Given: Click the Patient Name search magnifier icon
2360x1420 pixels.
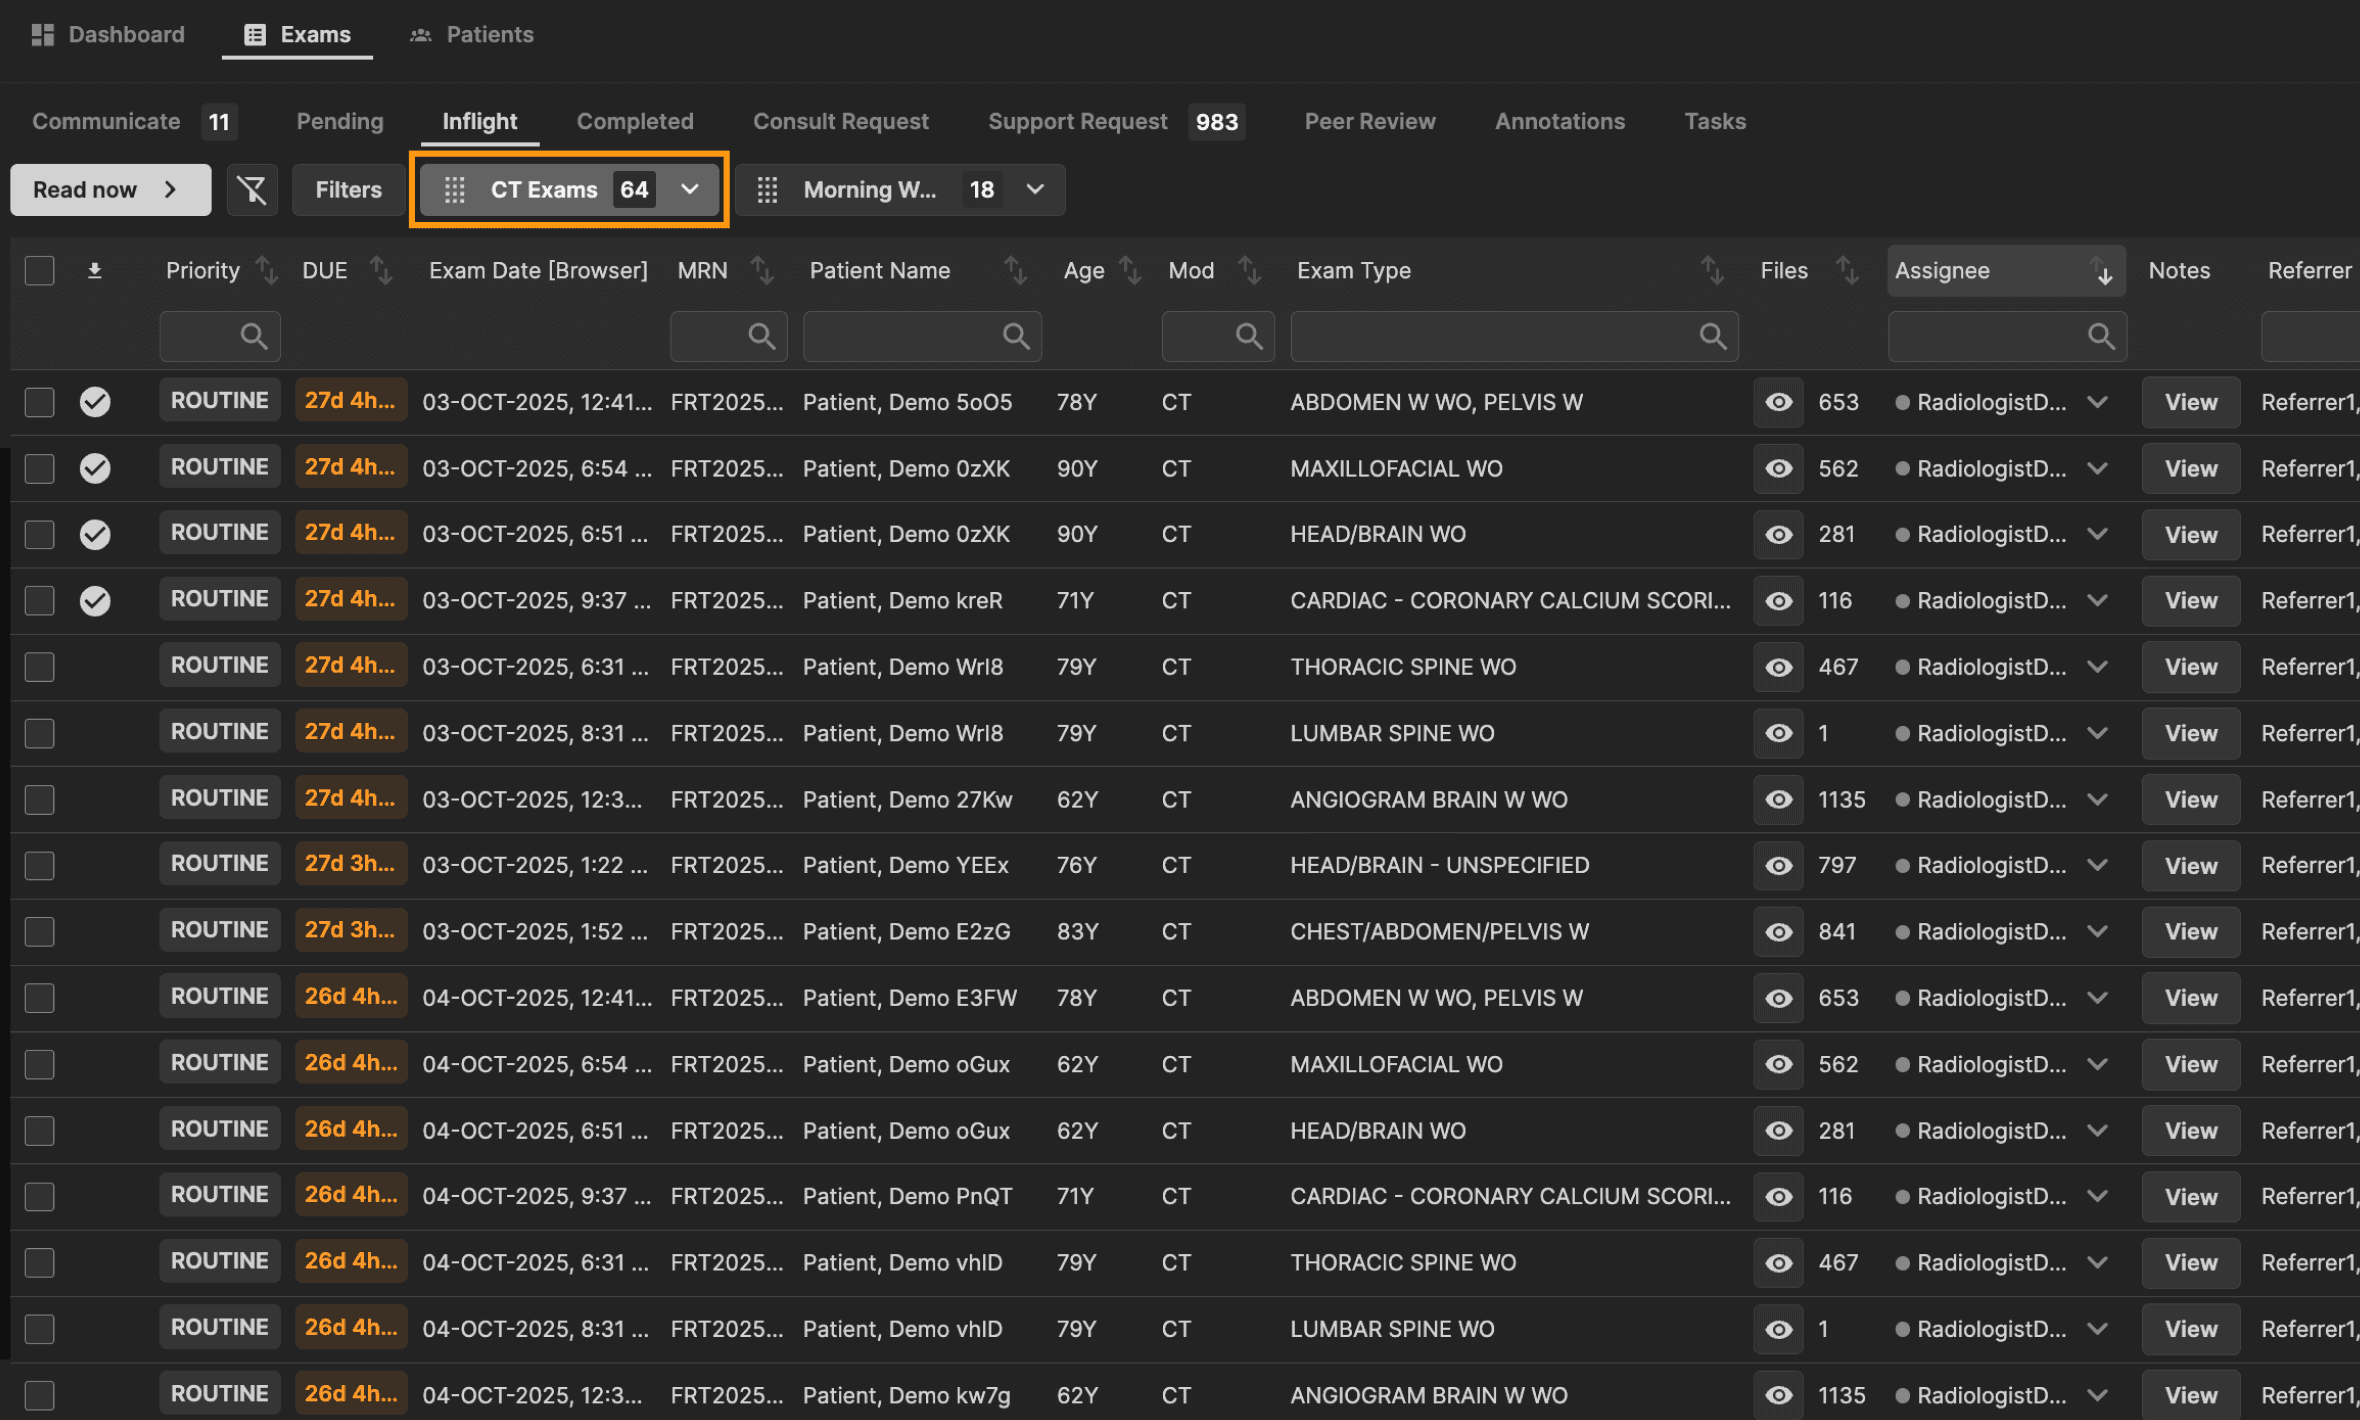Looking at the screenshot, I should click(1015, 336).
